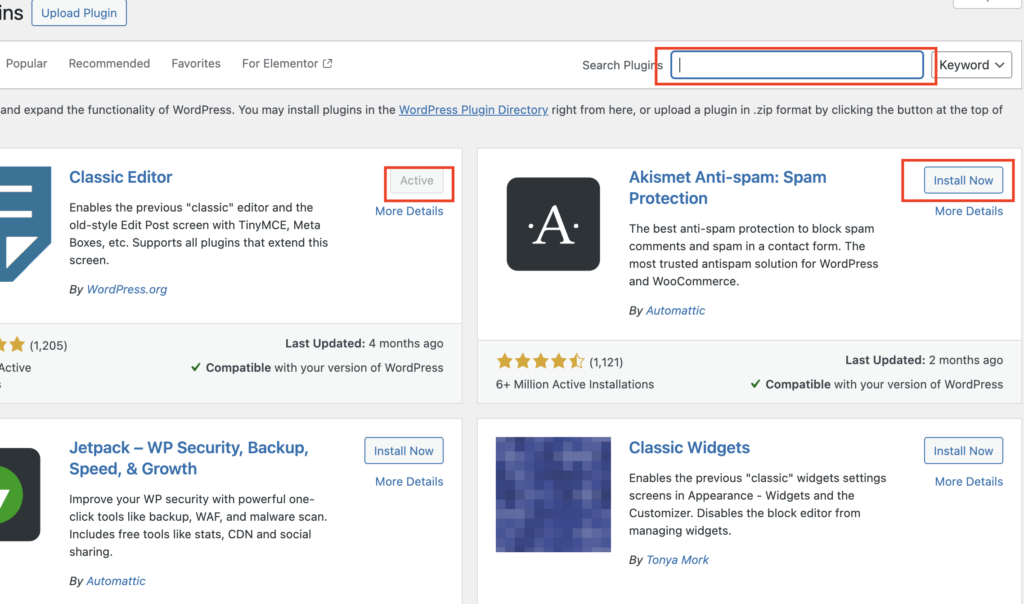
Task: Open the Popular tab
Action: coord(26,63)
